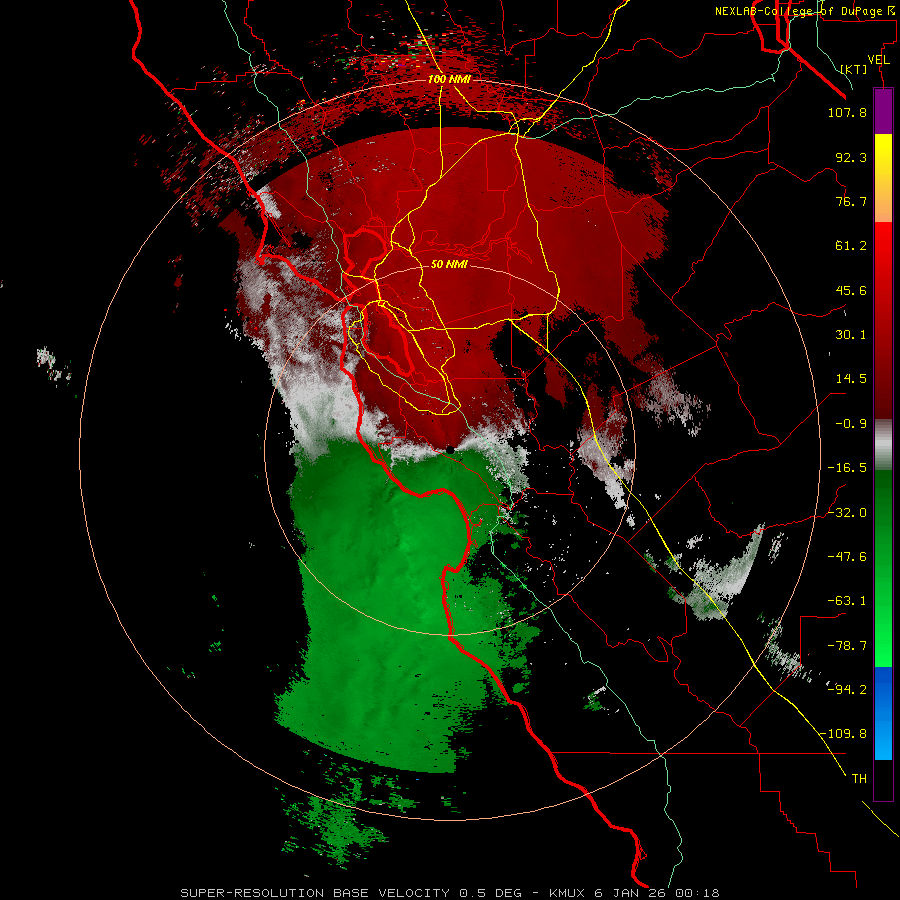Click the 50 NMI range ring label
The image size is (900, 900).
tap(449, 265)
